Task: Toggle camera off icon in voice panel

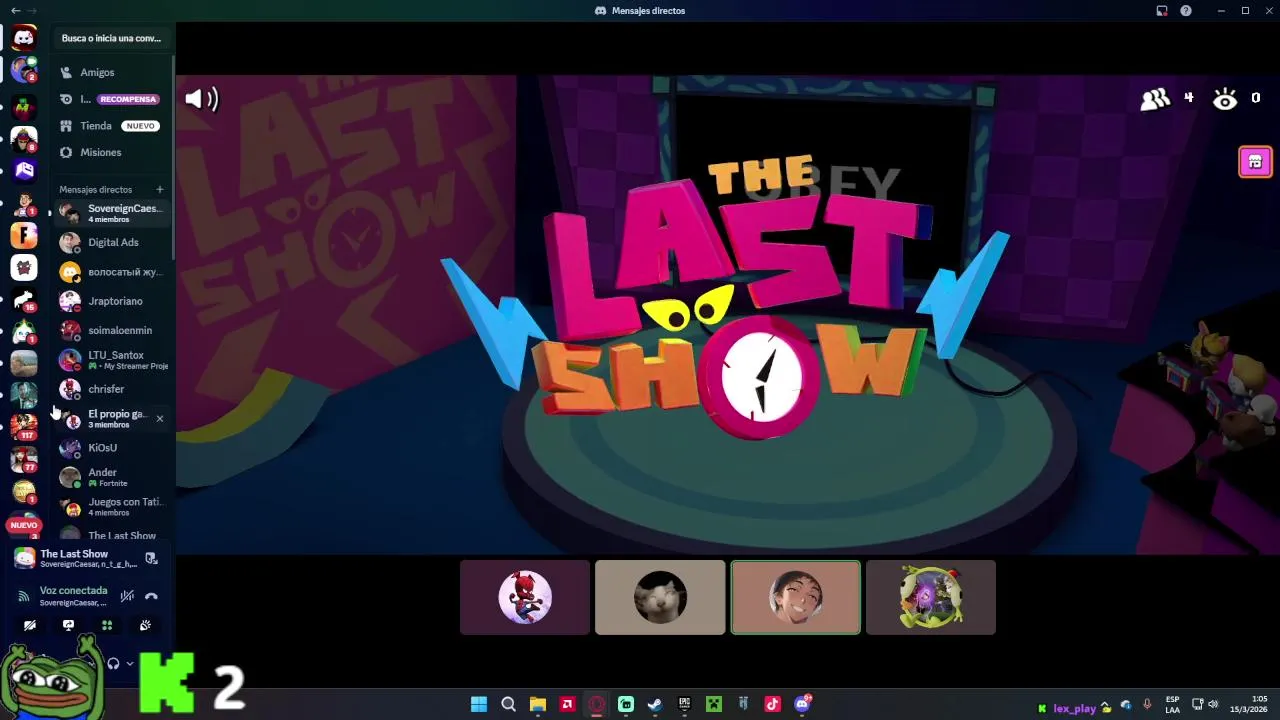Action: (x=30, y=625)
